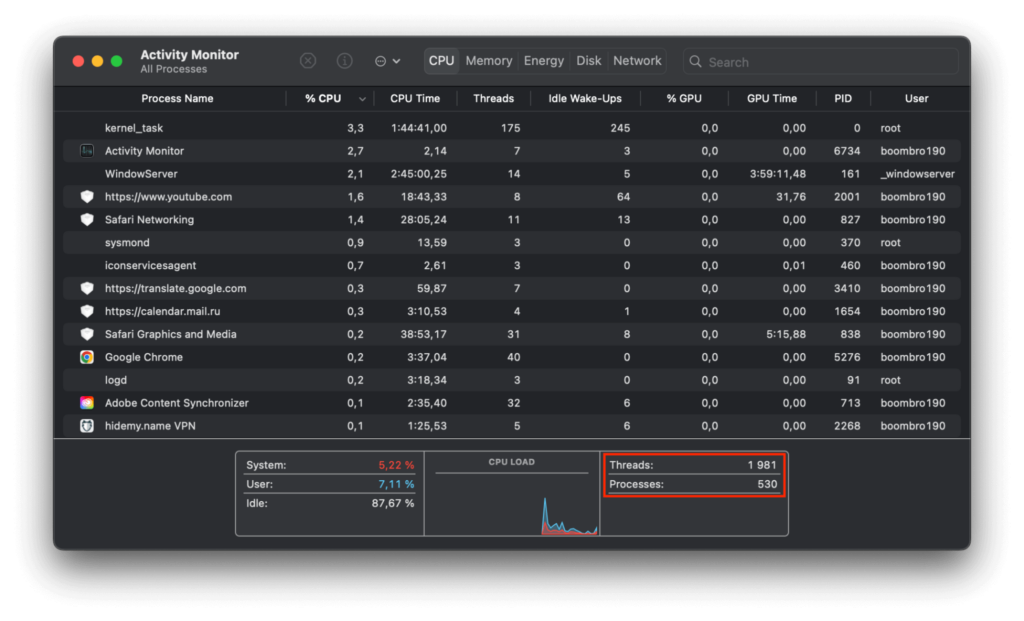
Task: Sort by the Threads column header
Action: tap(493, 99)
